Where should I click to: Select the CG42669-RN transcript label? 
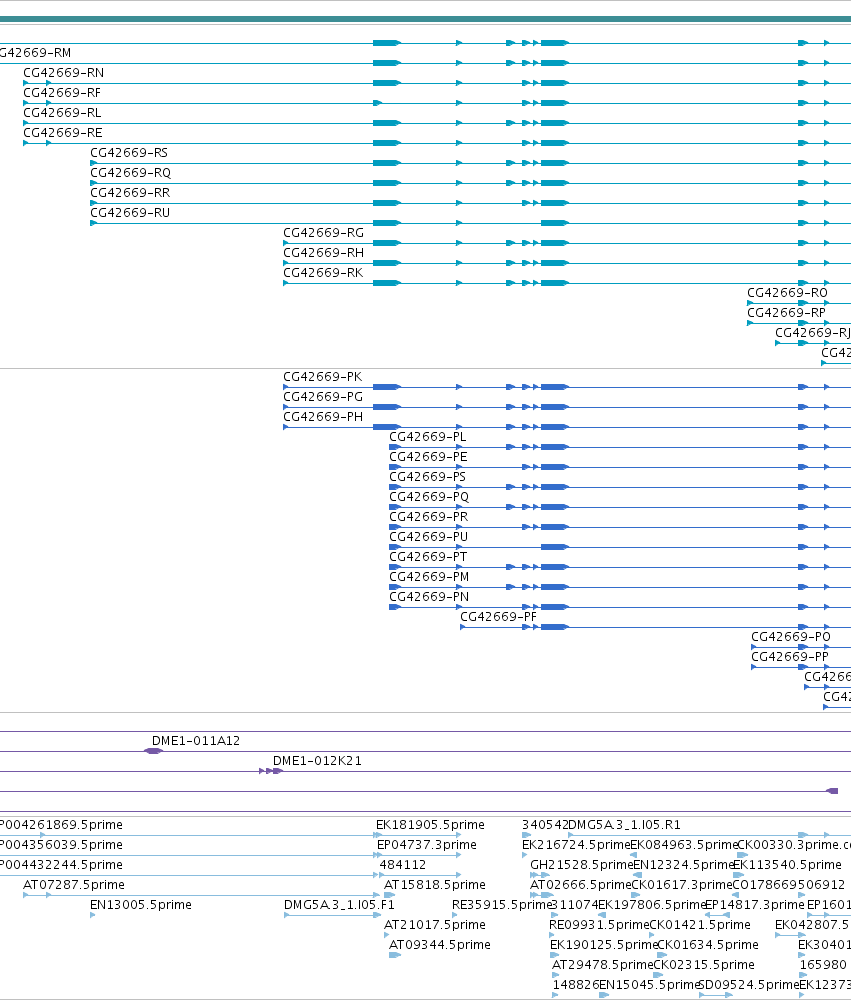coord(64,73)
